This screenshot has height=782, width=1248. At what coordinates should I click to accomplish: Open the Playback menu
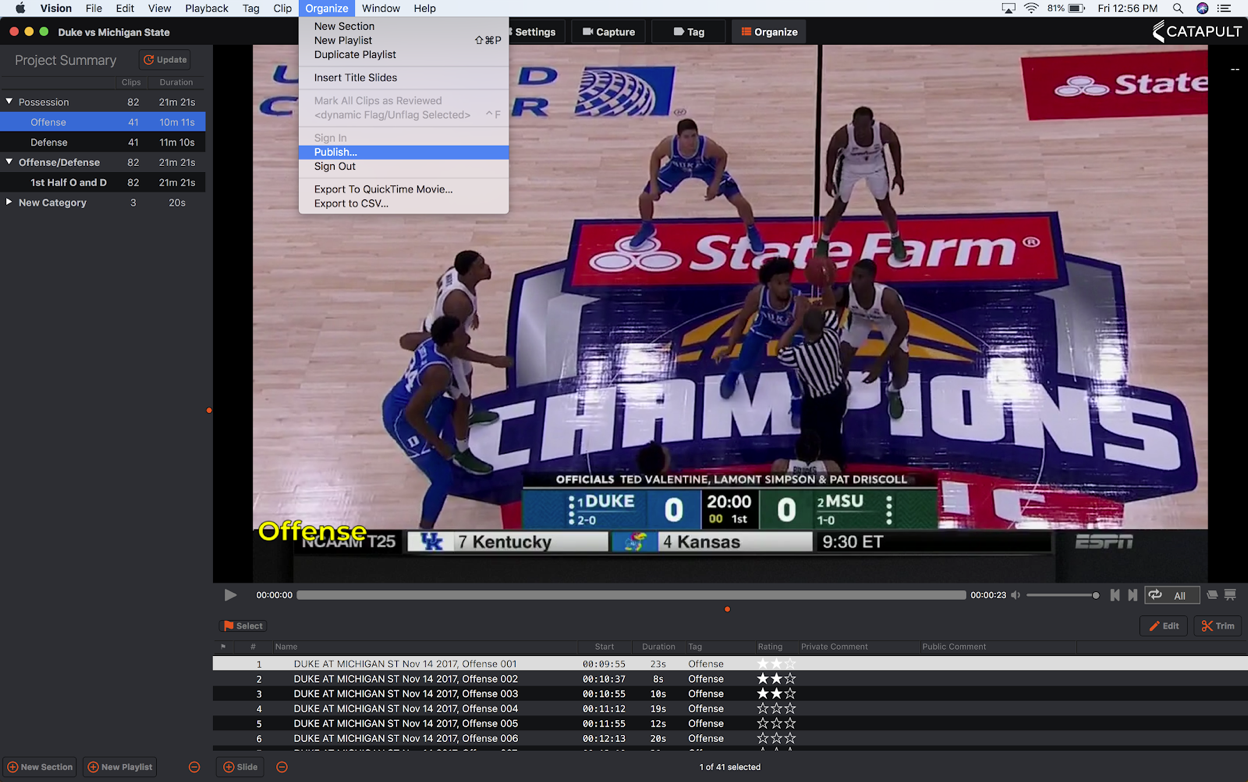[x=206, y=8]
